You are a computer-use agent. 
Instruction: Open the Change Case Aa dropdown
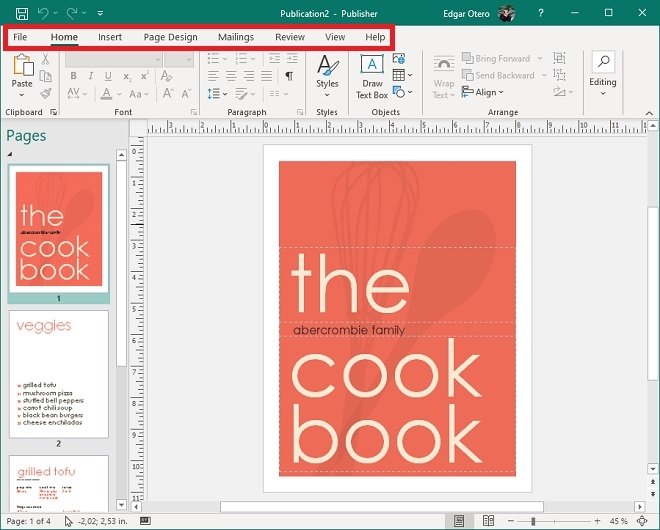click(138, 93)
